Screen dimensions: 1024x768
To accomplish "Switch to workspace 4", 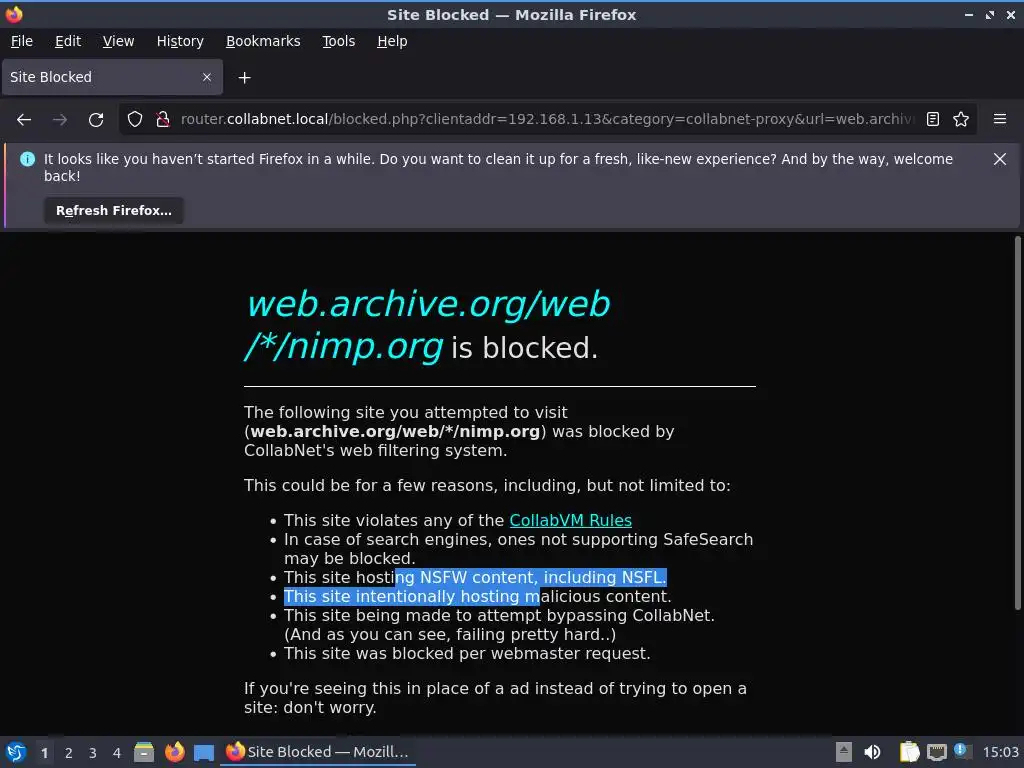I will [117, 753].
